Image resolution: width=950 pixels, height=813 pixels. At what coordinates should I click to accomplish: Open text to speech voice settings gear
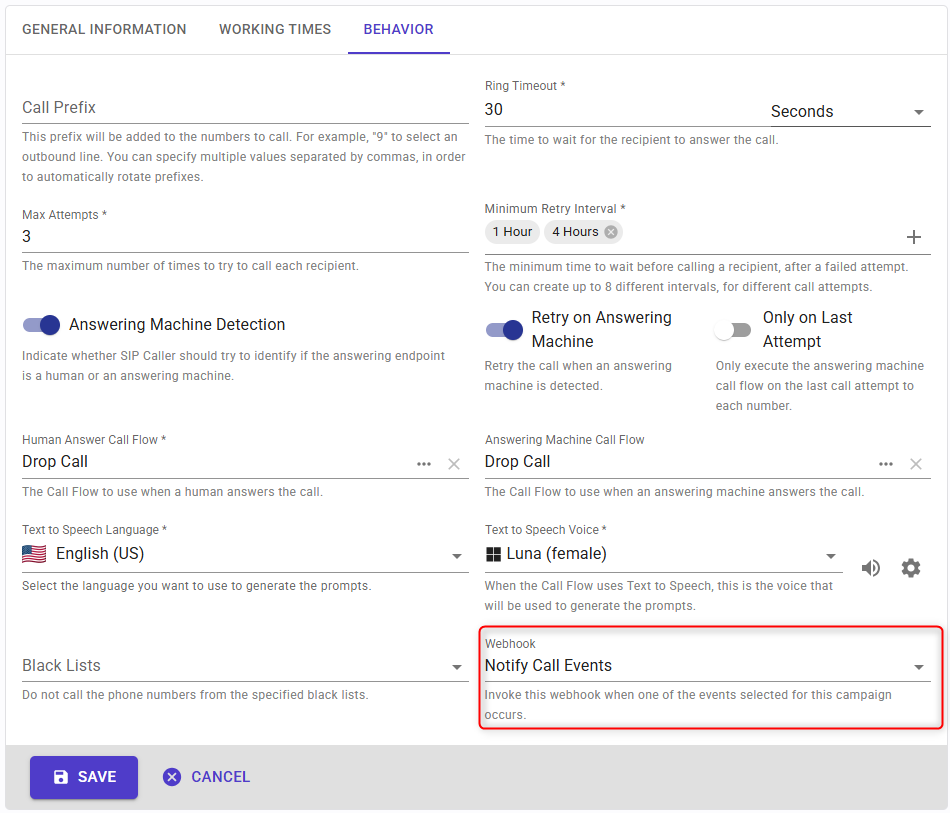(910, 568)
